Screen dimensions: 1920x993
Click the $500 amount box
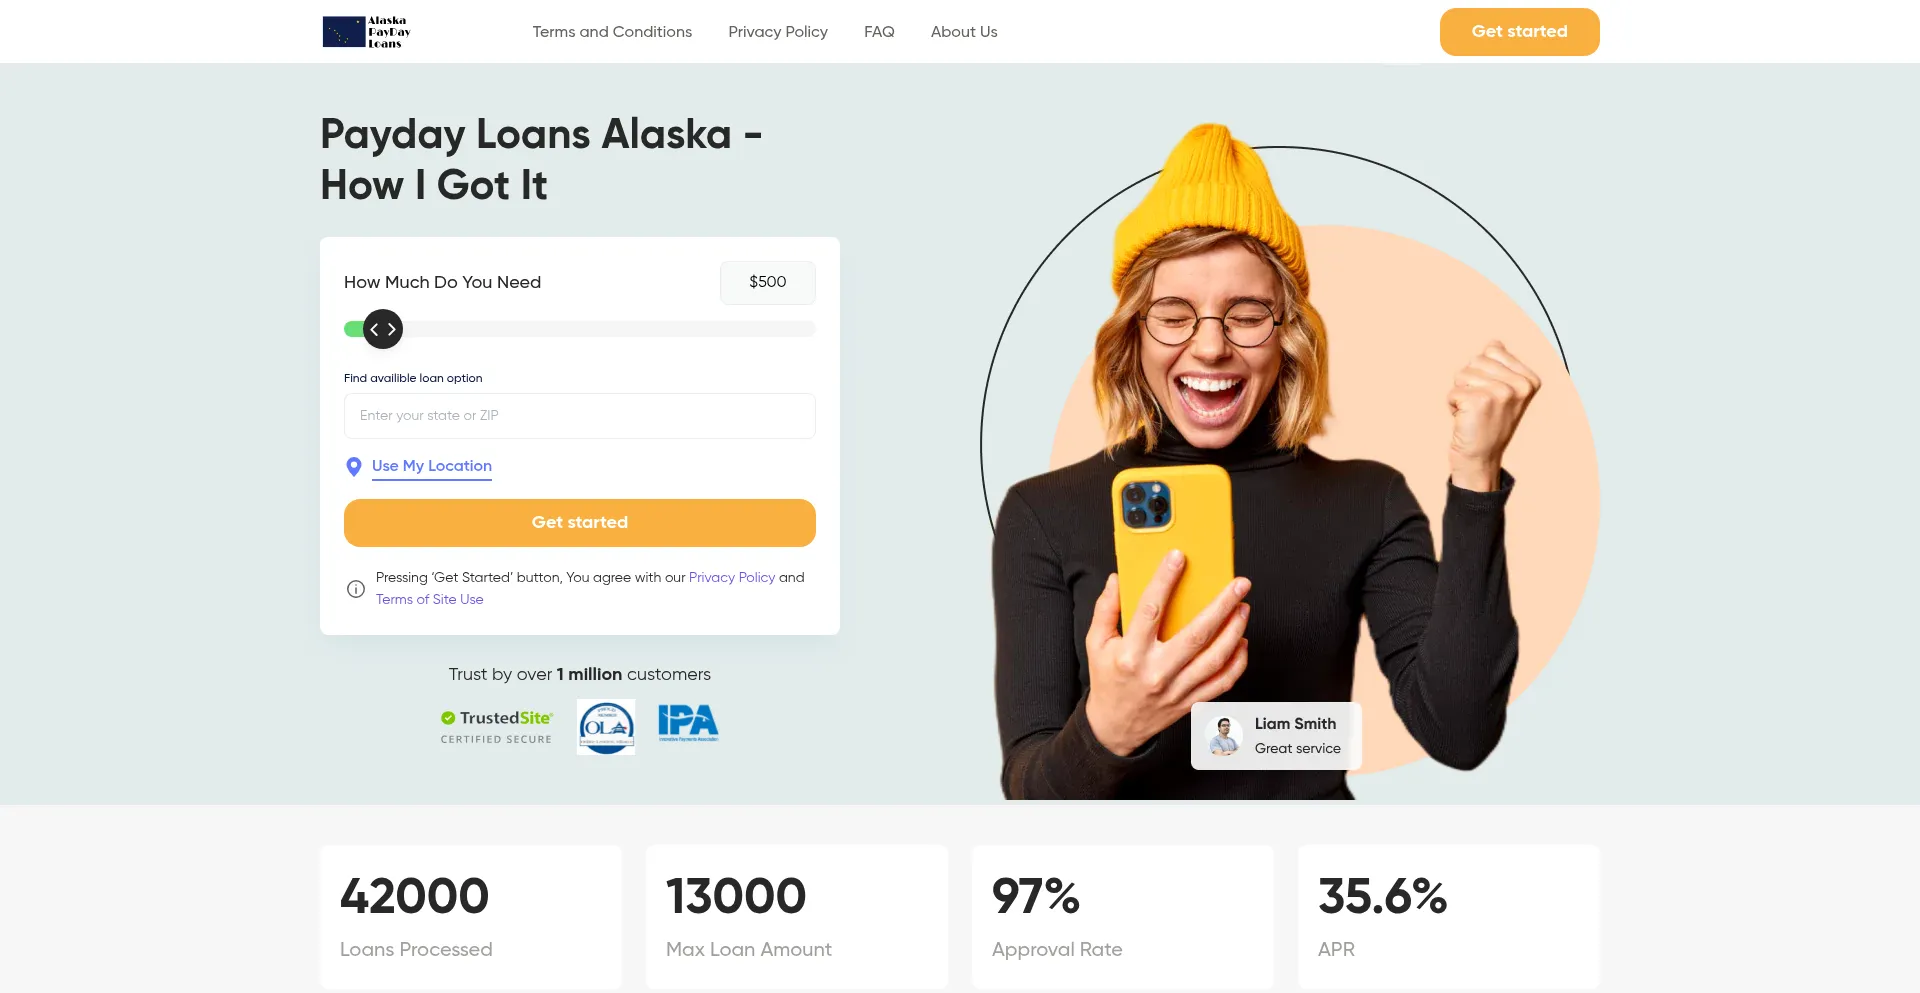768,283
